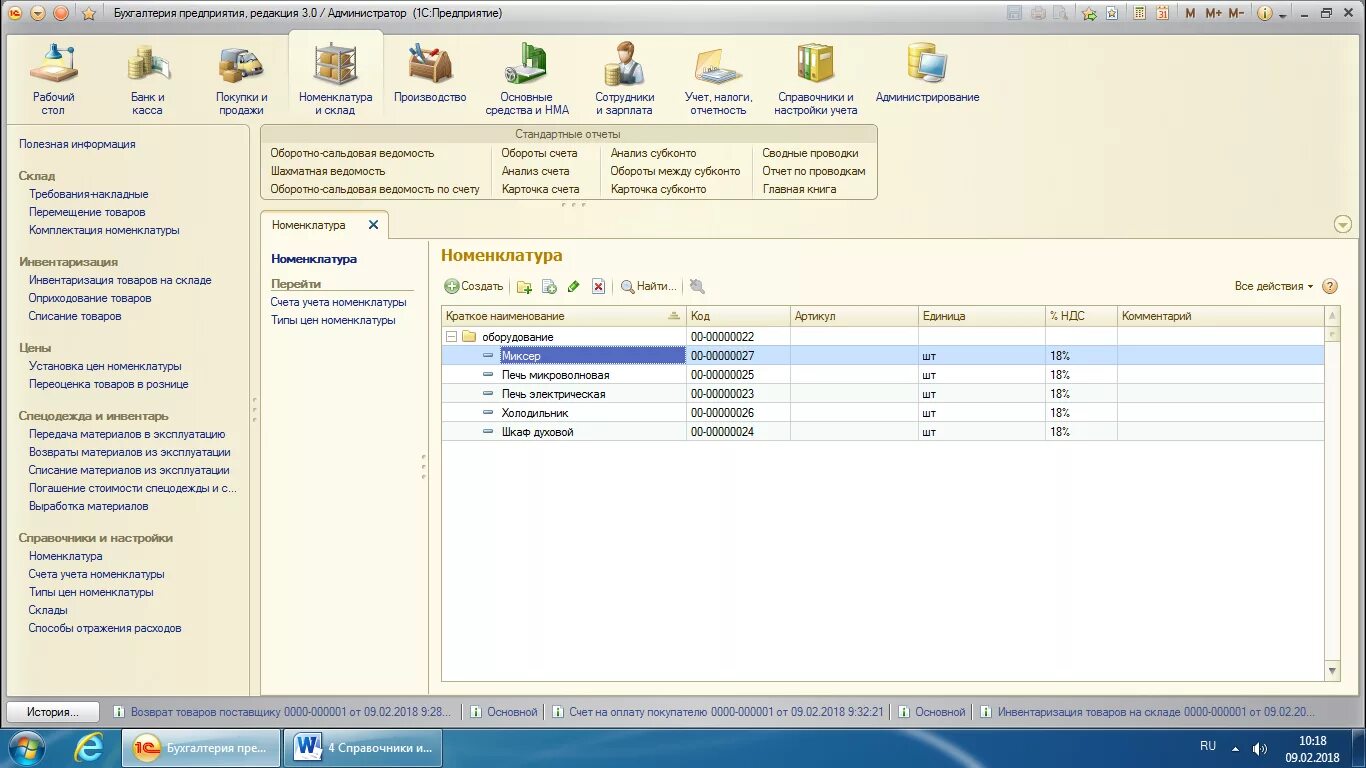Click the Найти... button
The width and height of the screenshot is (1366, 768).
click(649, 286)
